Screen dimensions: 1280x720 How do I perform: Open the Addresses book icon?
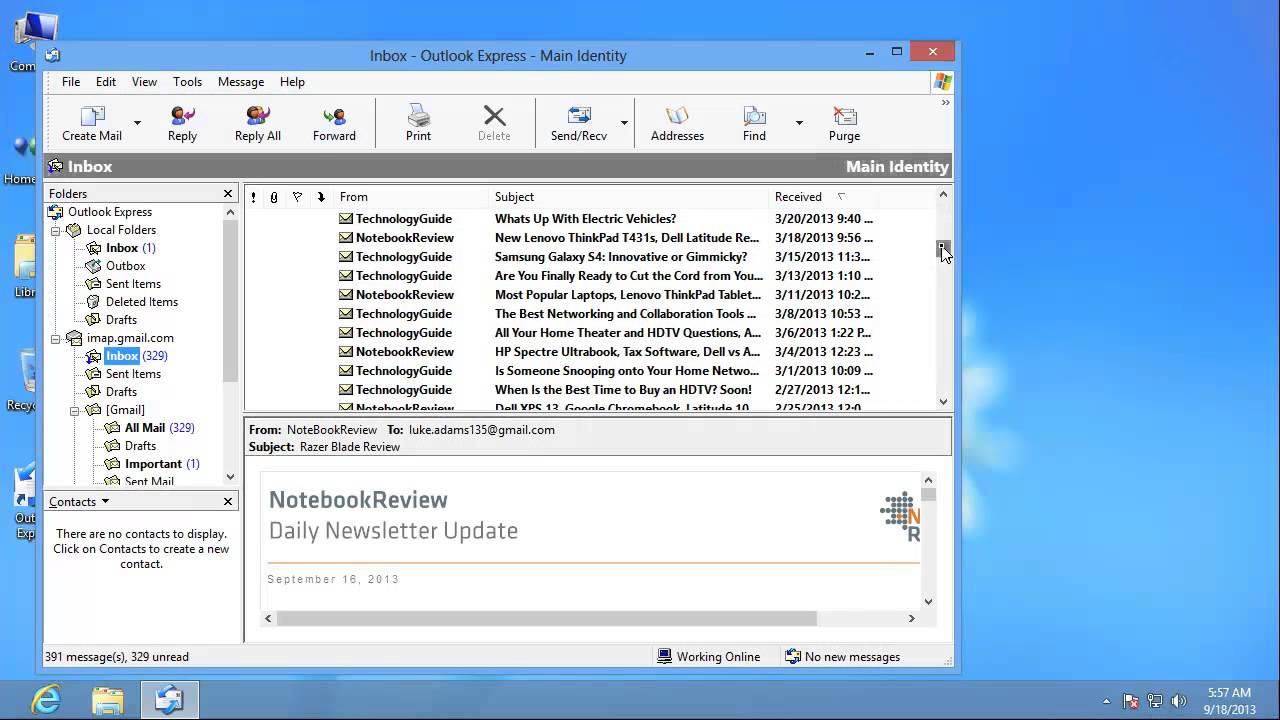pos(677,124)
